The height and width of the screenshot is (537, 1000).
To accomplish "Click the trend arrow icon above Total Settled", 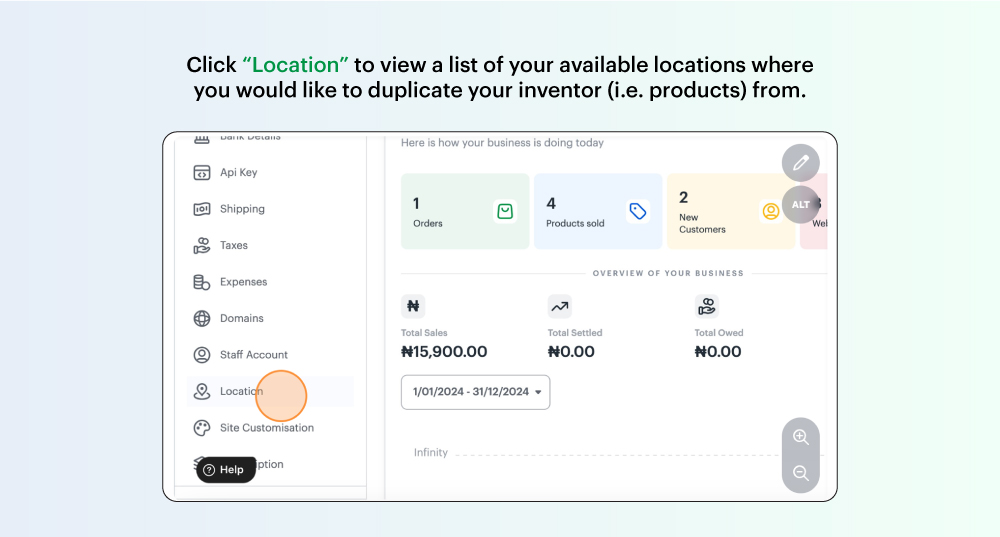I will 559,306.
